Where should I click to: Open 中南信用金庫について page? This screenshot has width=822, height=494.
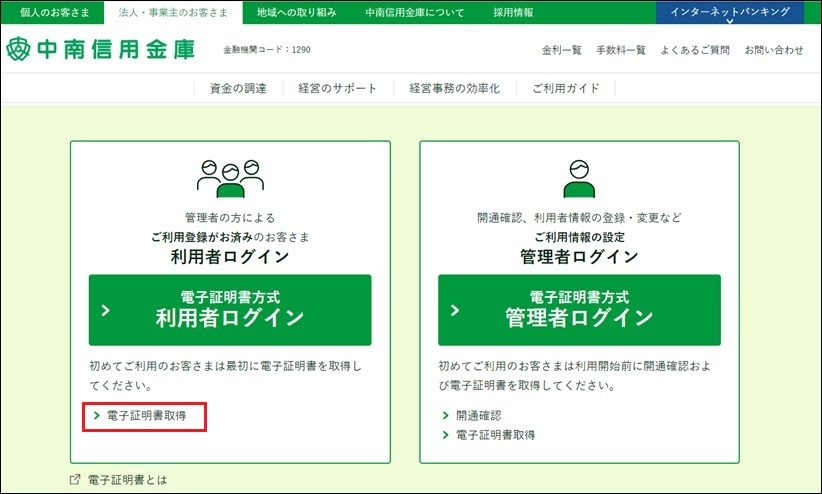tap(415, 12)
